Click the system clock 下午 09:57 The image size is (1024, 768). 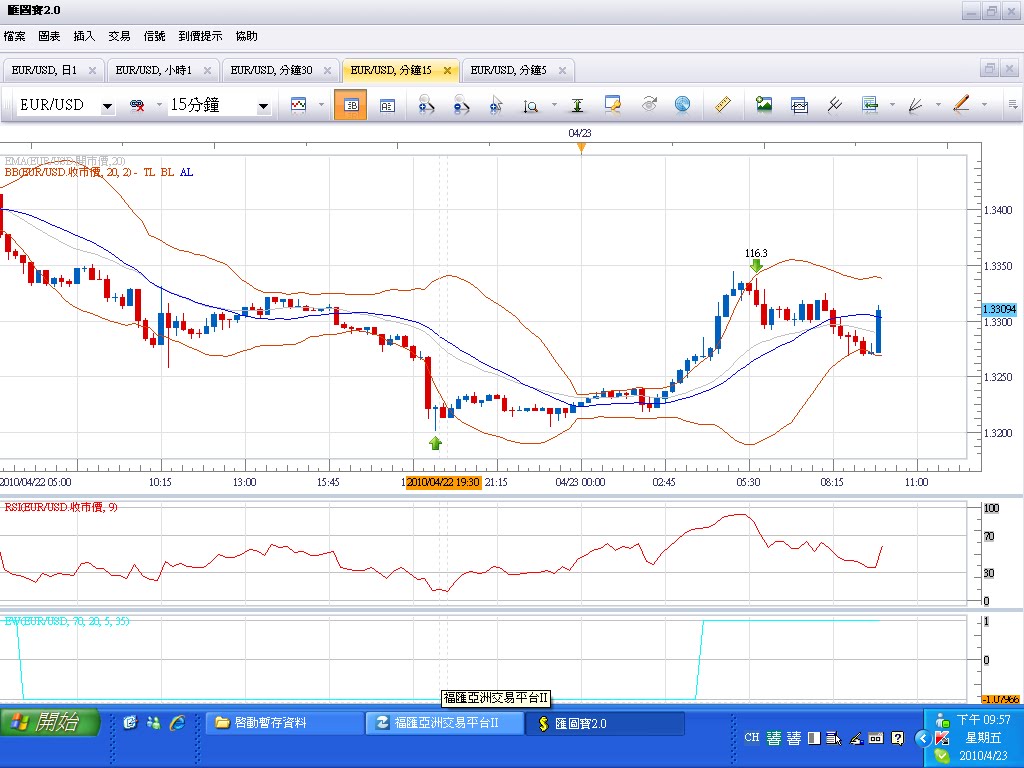pos(984,720)
